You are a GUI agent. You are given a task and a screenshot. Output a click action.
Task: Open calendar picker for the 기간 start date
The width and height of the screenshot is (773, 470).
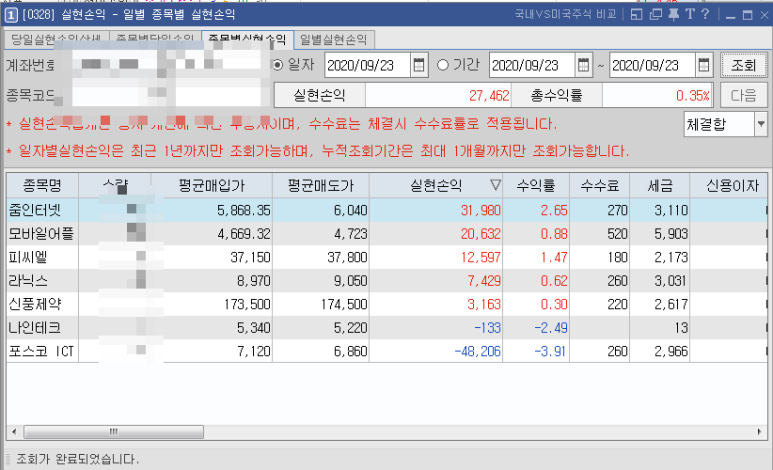click(583, 65)
